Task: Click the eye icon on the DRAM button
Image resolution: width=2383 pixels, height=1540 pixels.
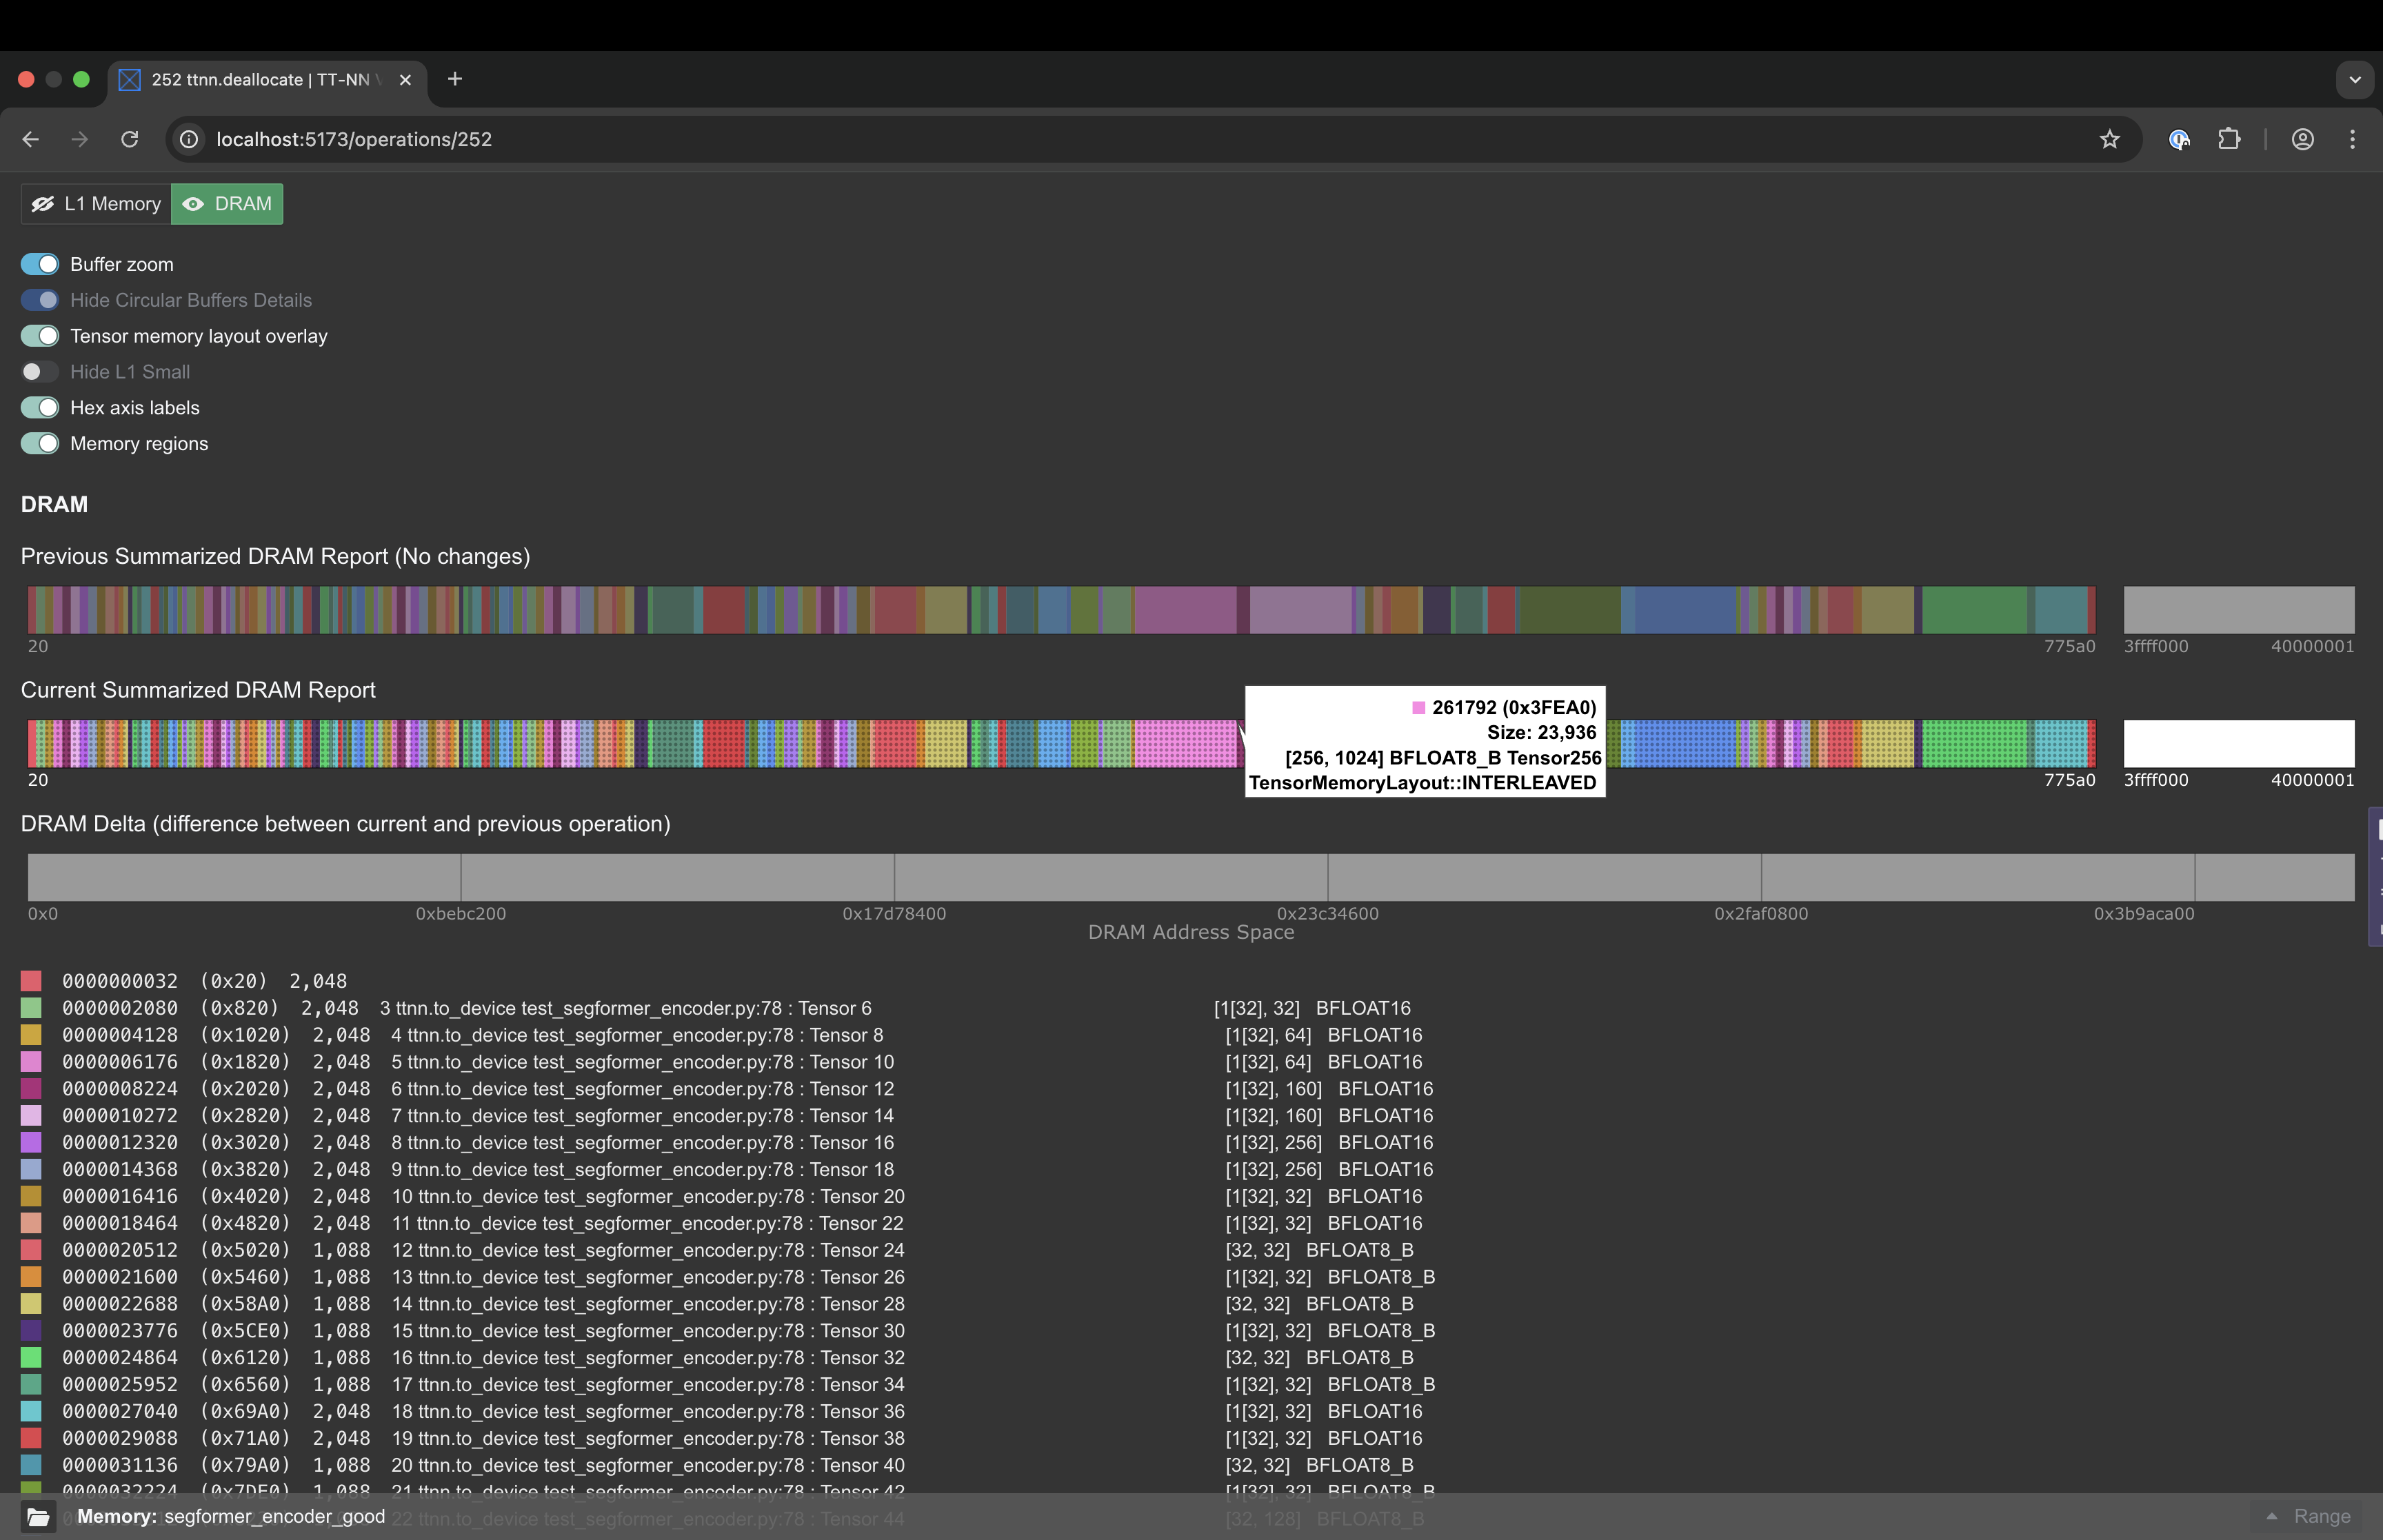Action: click(193, 203)
